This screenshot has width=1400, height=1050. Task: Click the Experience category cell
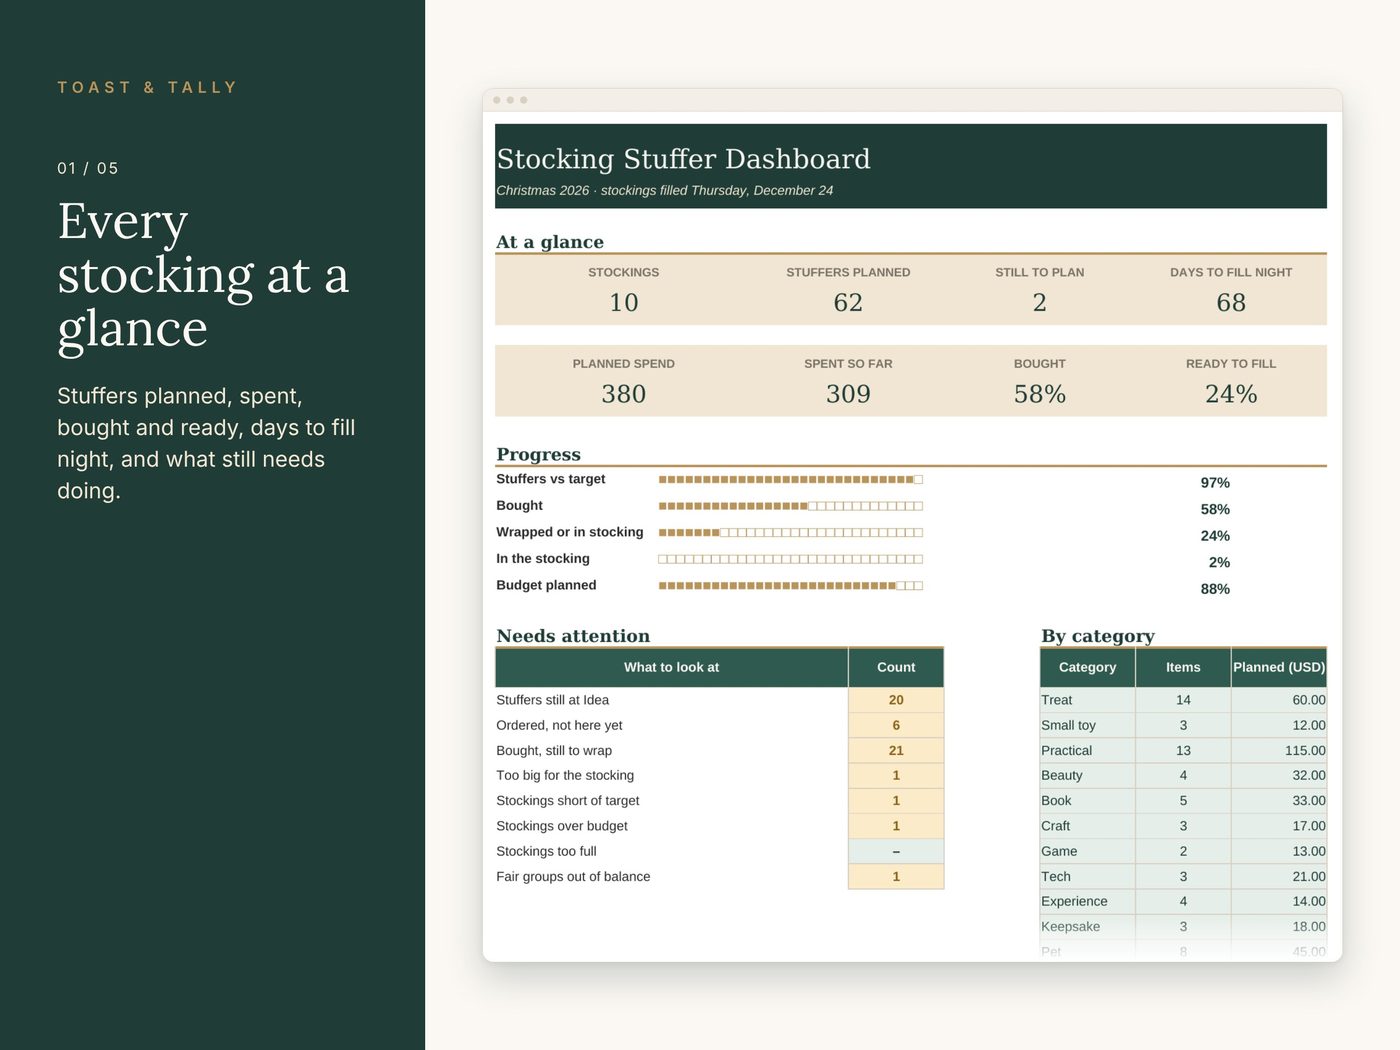[x=1088, y=901]
